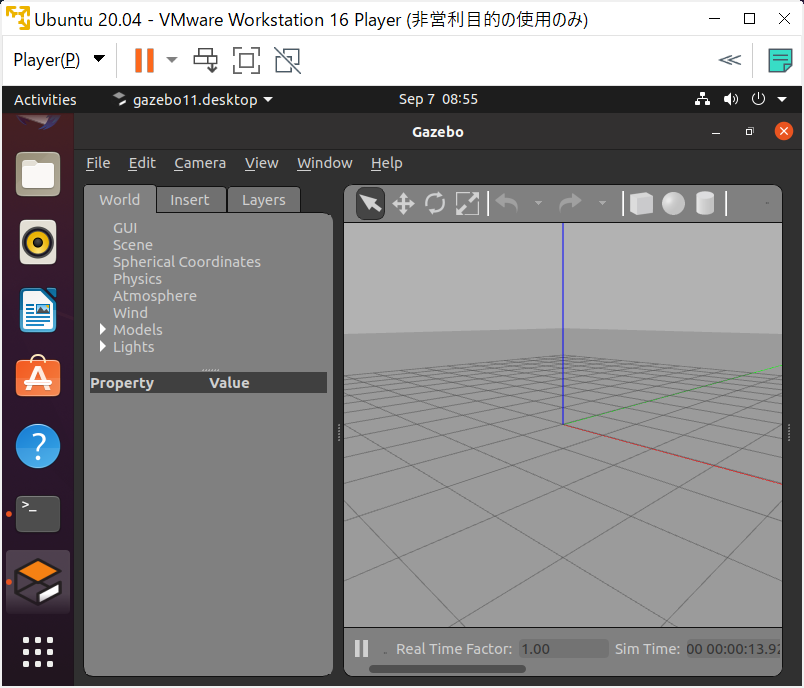
Task: Click the Gazebo icon in the dock
Action: pyautogui.click(x=38, y=582)
